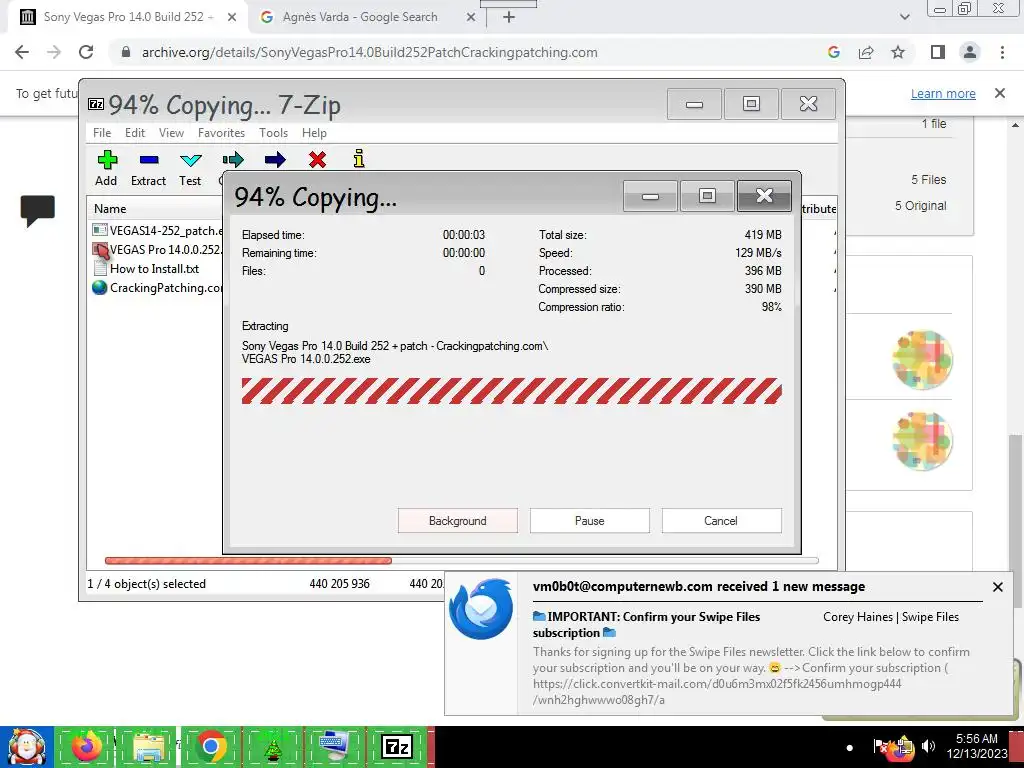Click the 7-Zip main window progress bar
The height and width of the screenshot is (768, 1024).
click(461, 560)
